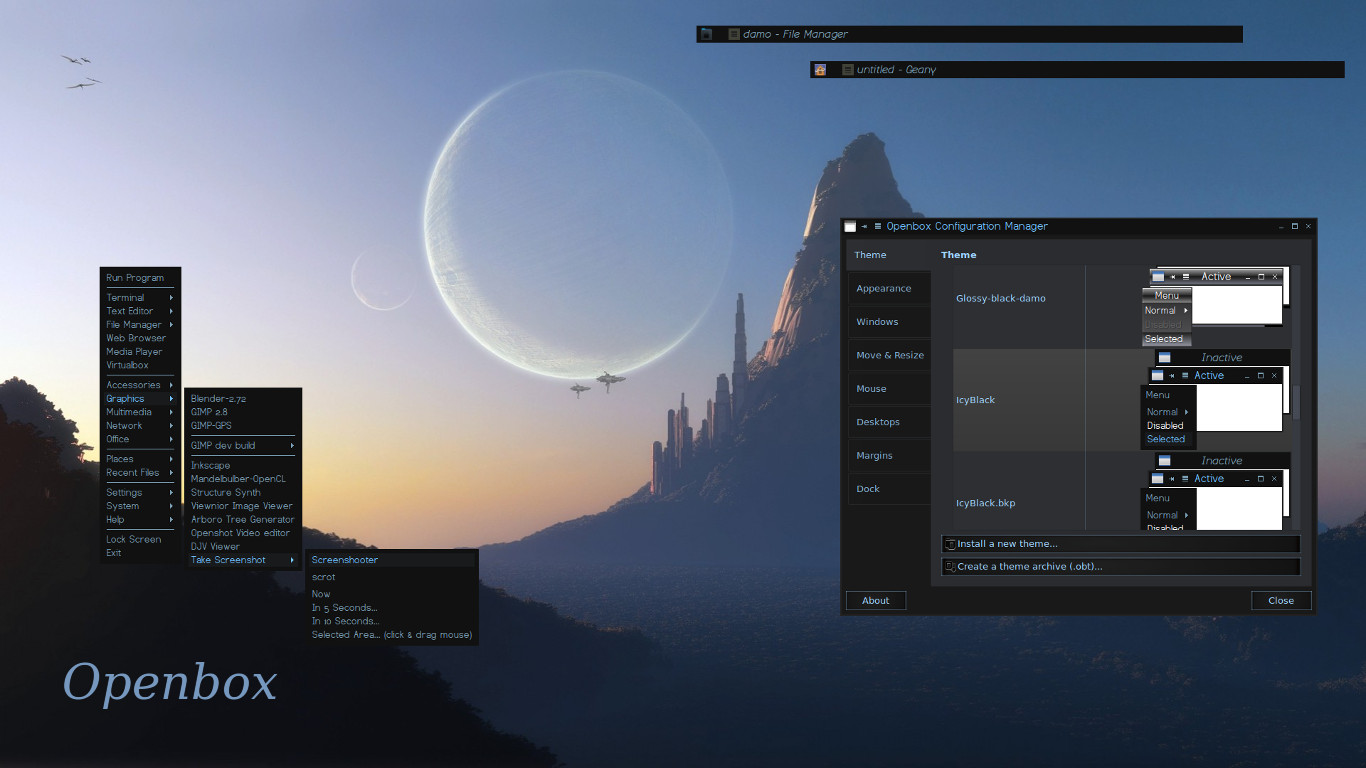Expand the Places submenu arrow

pyautogui.click(x=171, y=459)
